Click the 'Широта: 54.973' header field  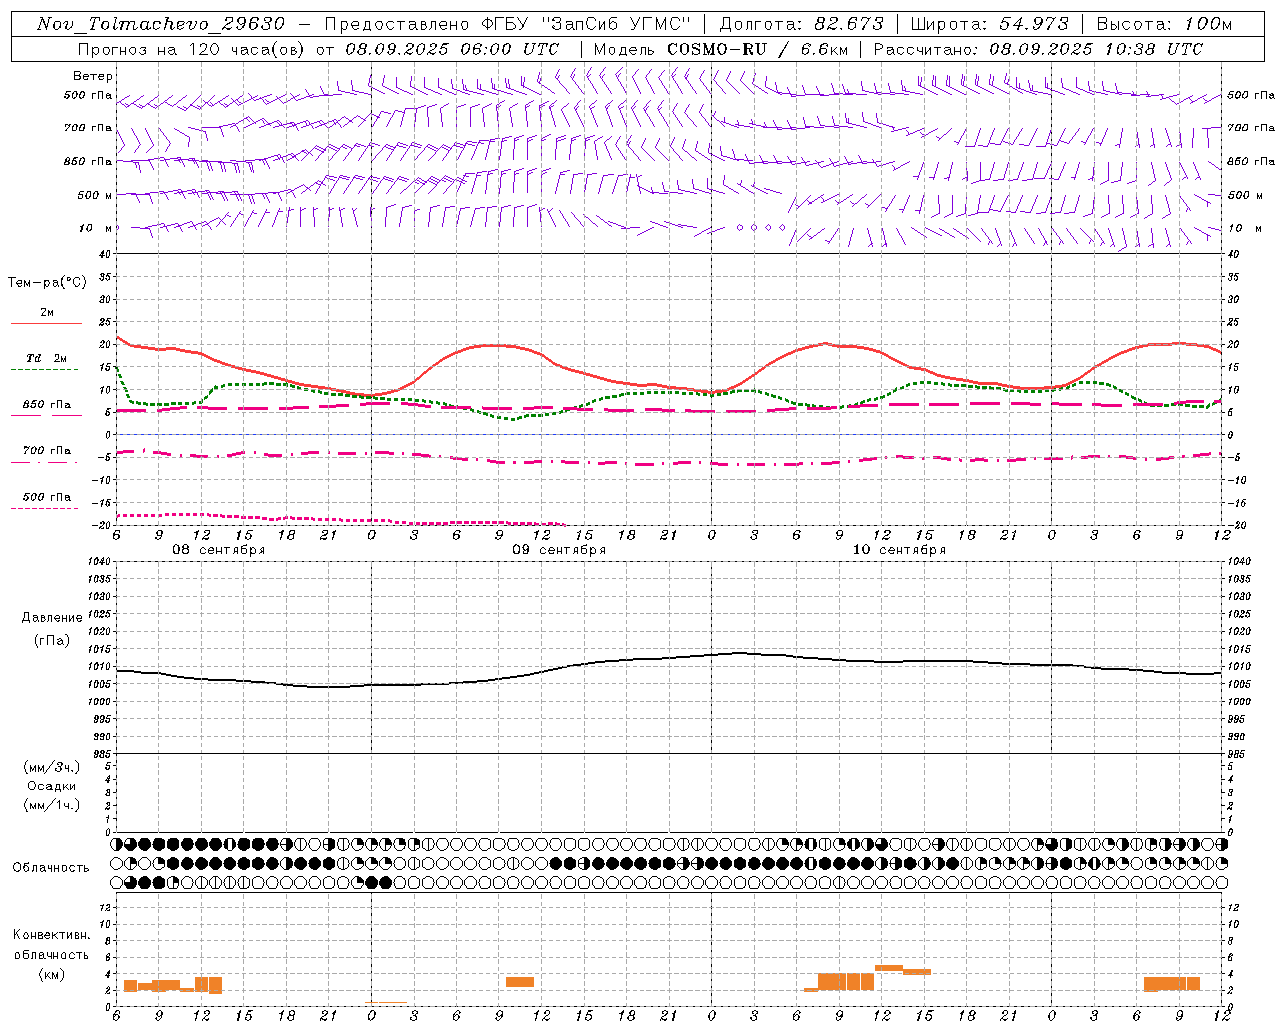pyautogui.click(x=990, y=24)
